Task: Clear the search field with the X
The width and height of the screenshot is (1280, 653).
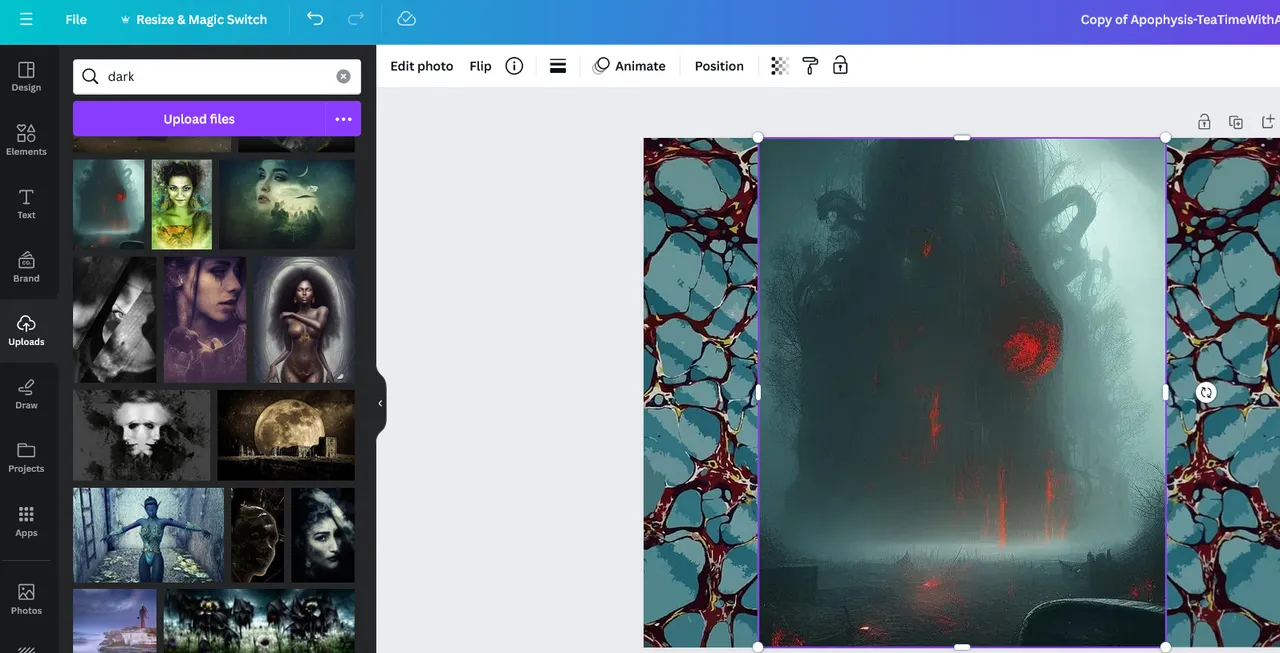Action: [343, 76]
